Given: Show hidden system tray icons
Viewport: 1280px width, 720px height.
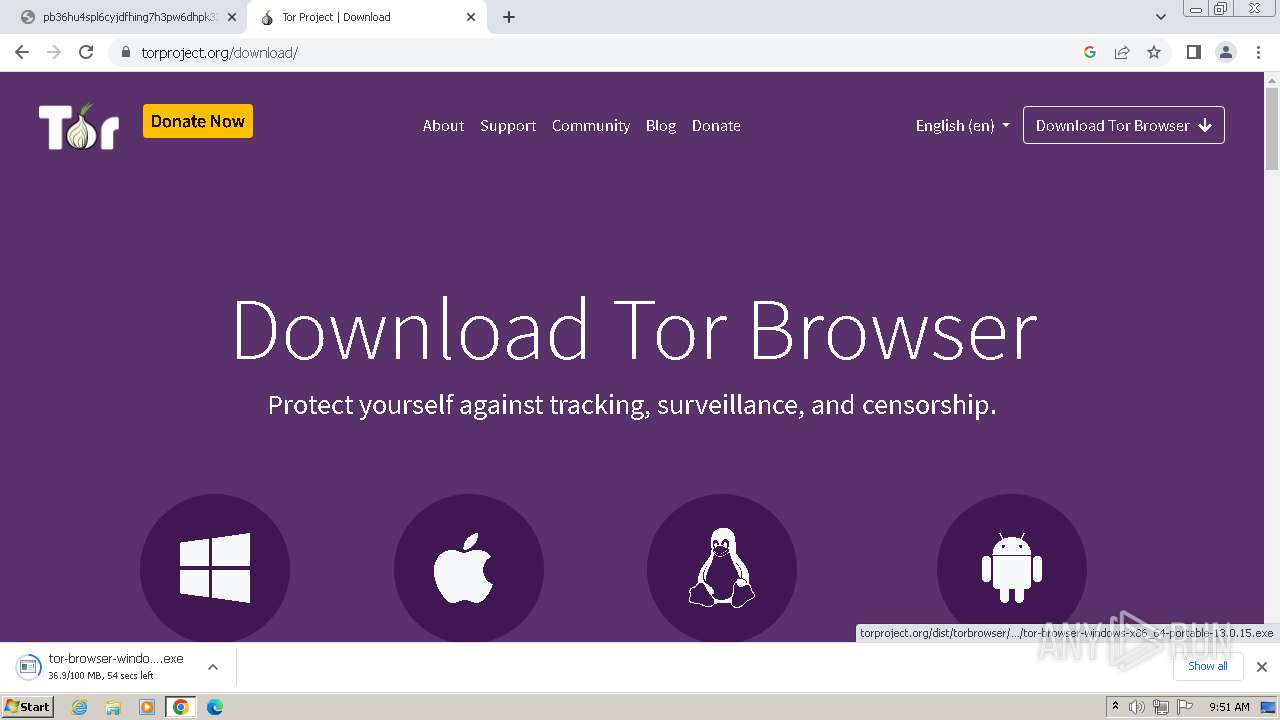Looking at the screenshot, I should (1115, 707).
